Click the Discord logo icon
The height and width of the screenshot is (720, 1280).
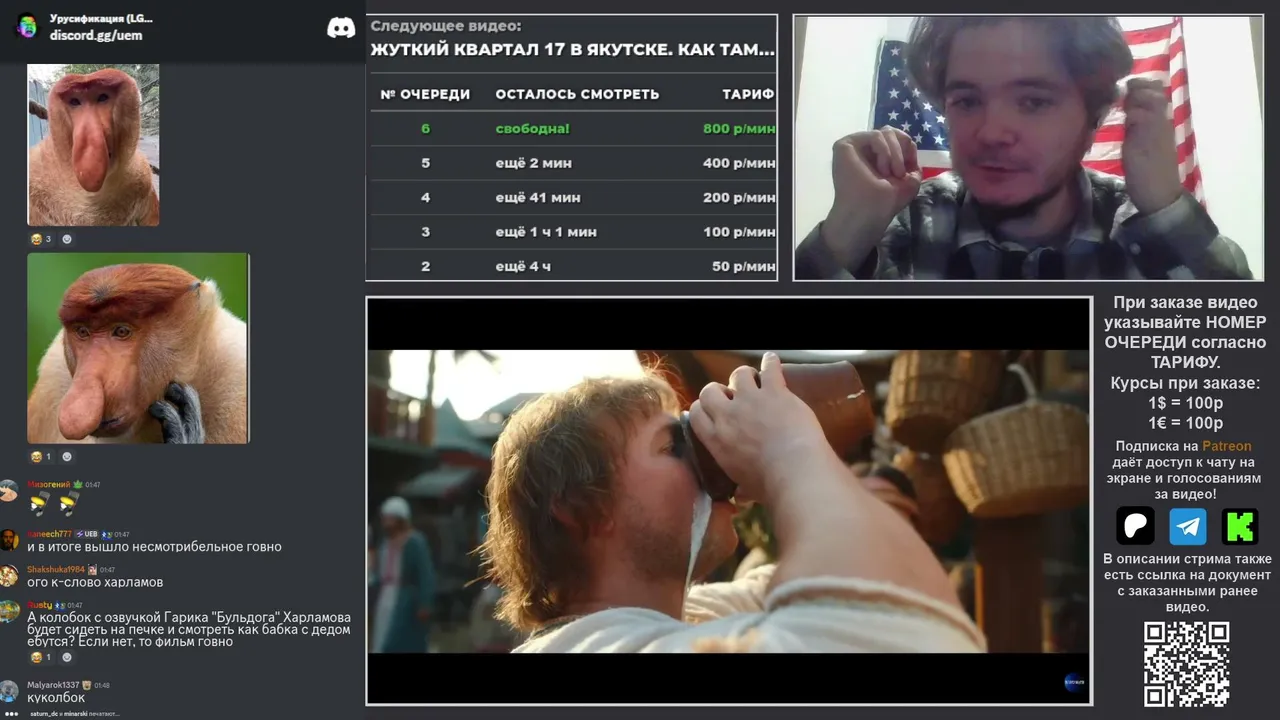pos(341,27)
